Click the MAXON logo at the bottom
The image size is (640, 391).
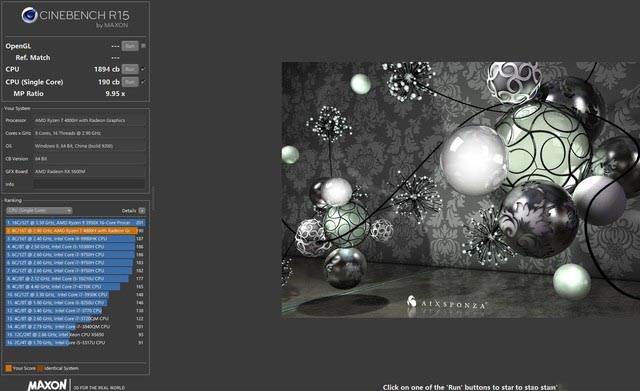[47, 385]
